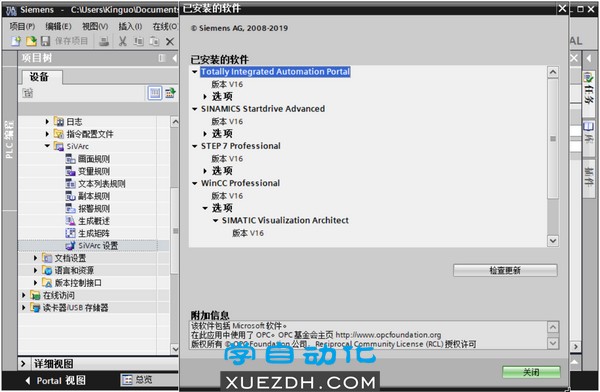Switch to Portal 视图
600x392 pixels.
(55, 381)
